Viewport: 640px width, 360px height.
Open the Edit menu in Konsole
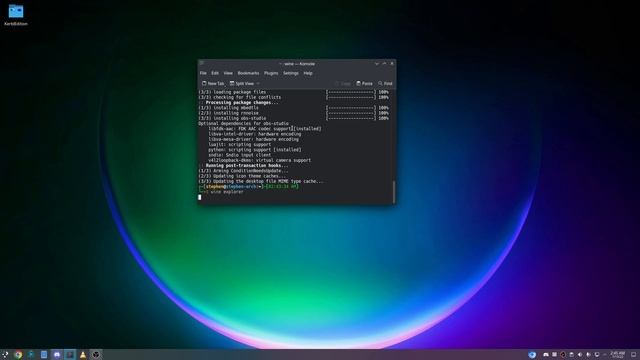point(215,73)
